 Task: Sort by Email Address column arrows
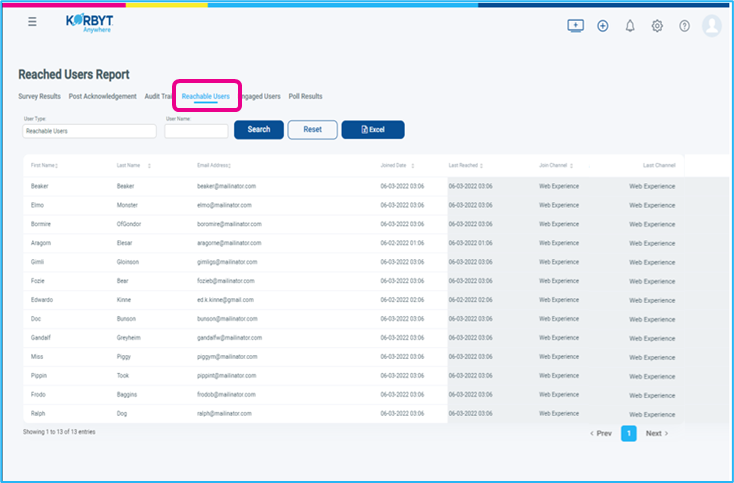click(x=230, y=166)
